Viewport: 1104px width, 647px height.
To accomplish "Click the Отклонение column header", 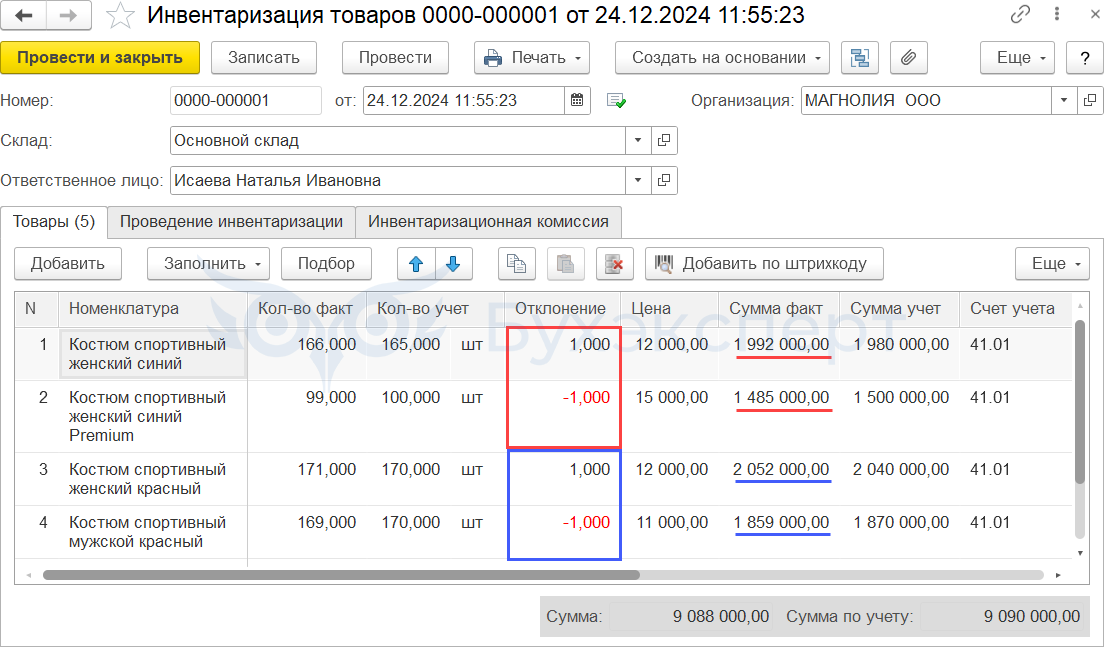I will [561, 308].
